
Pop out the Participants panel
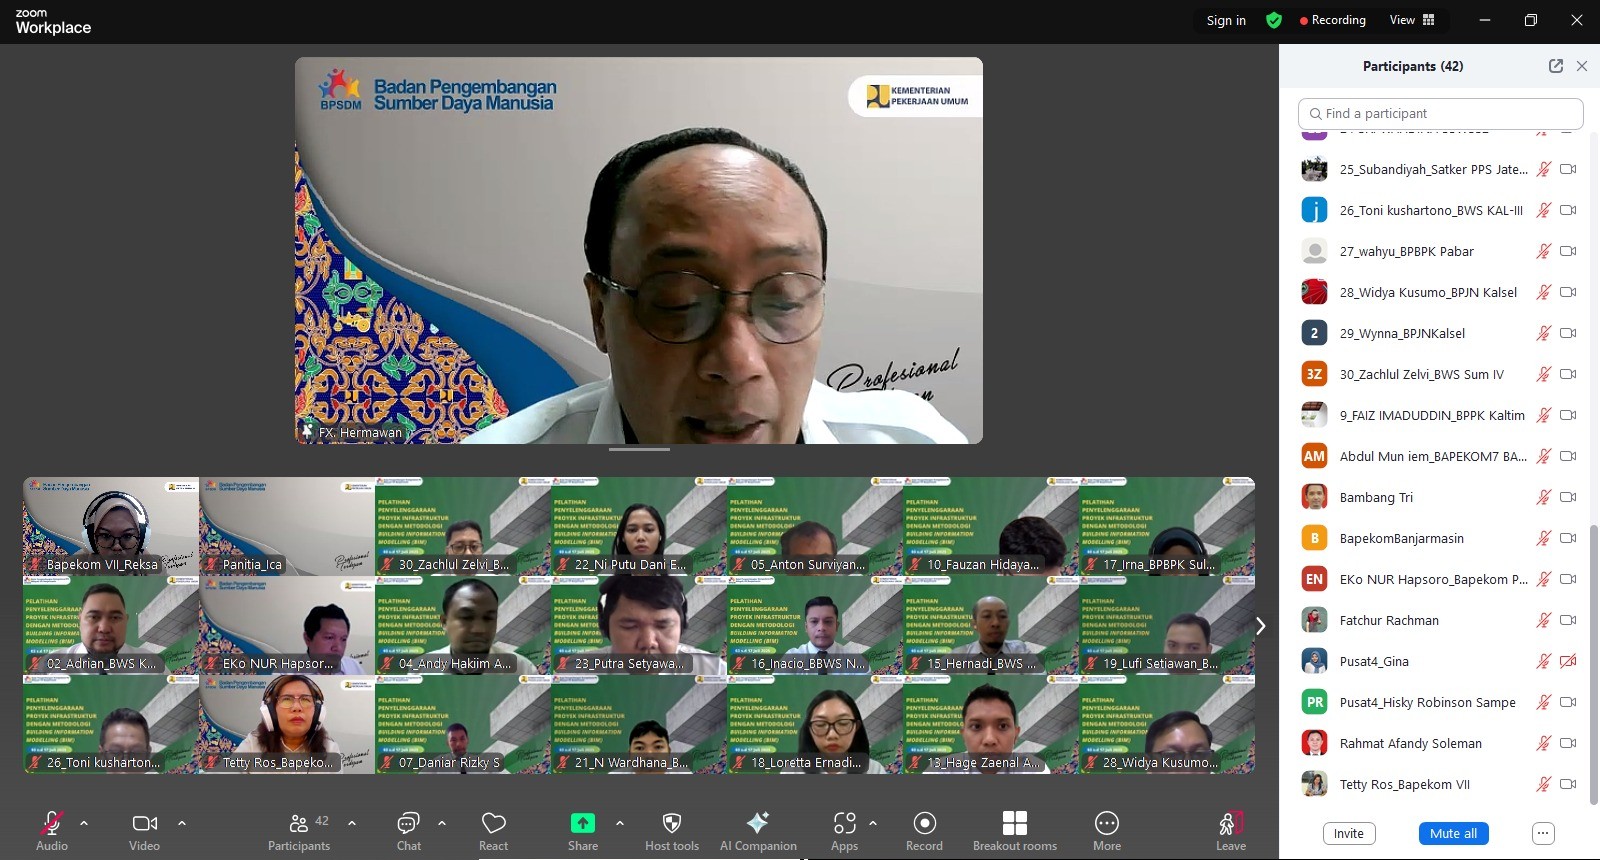click(x=1555, y=66)
